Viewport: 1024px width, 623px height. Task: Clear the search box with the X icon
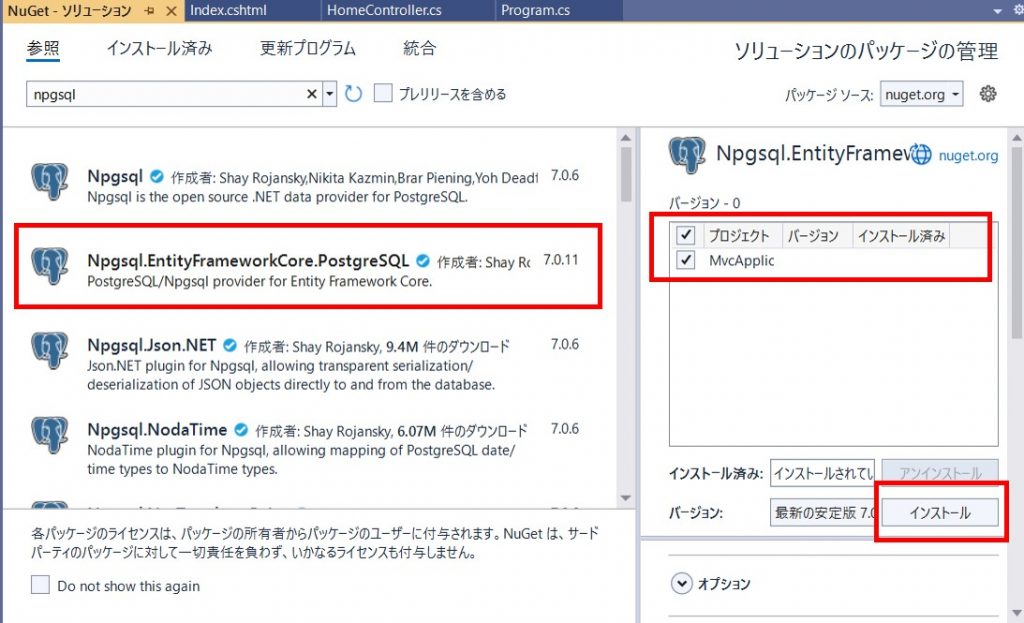(x=312, y=94)
